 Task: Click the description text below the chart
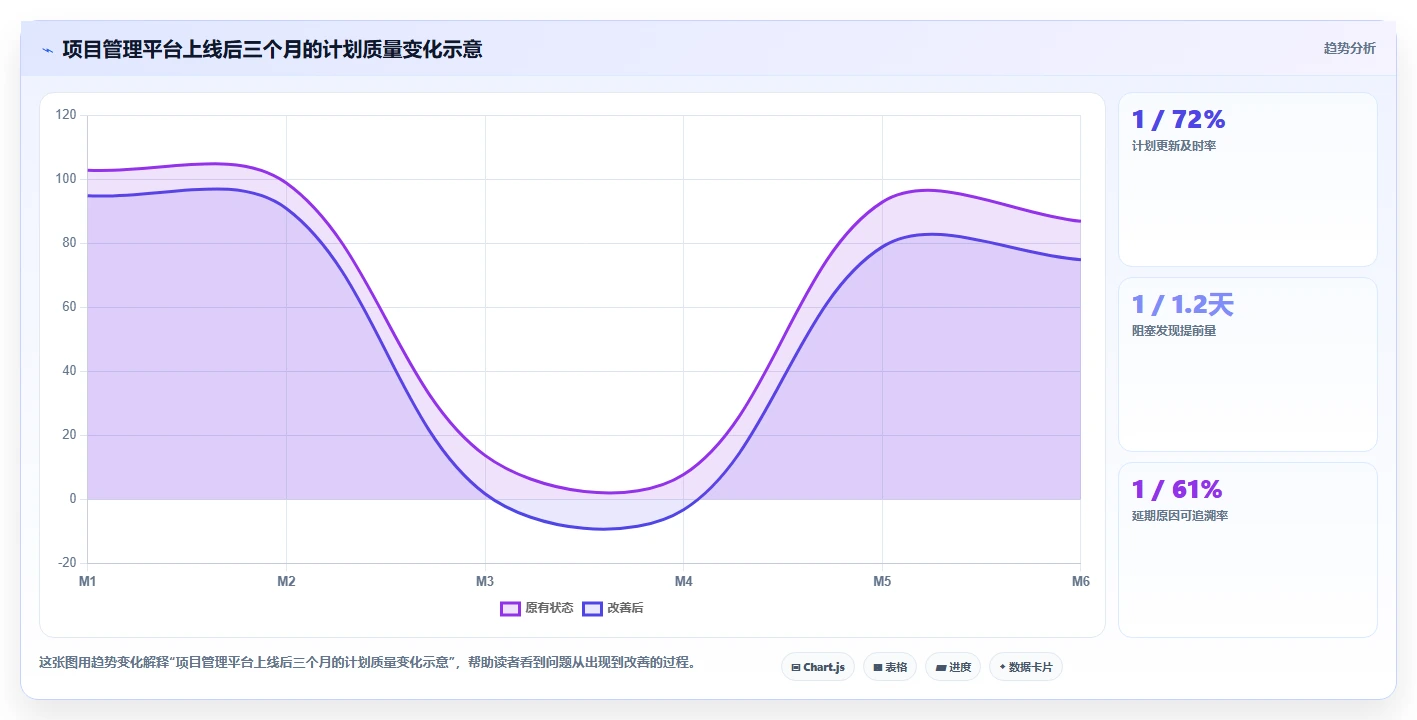(x=367, y=662)
